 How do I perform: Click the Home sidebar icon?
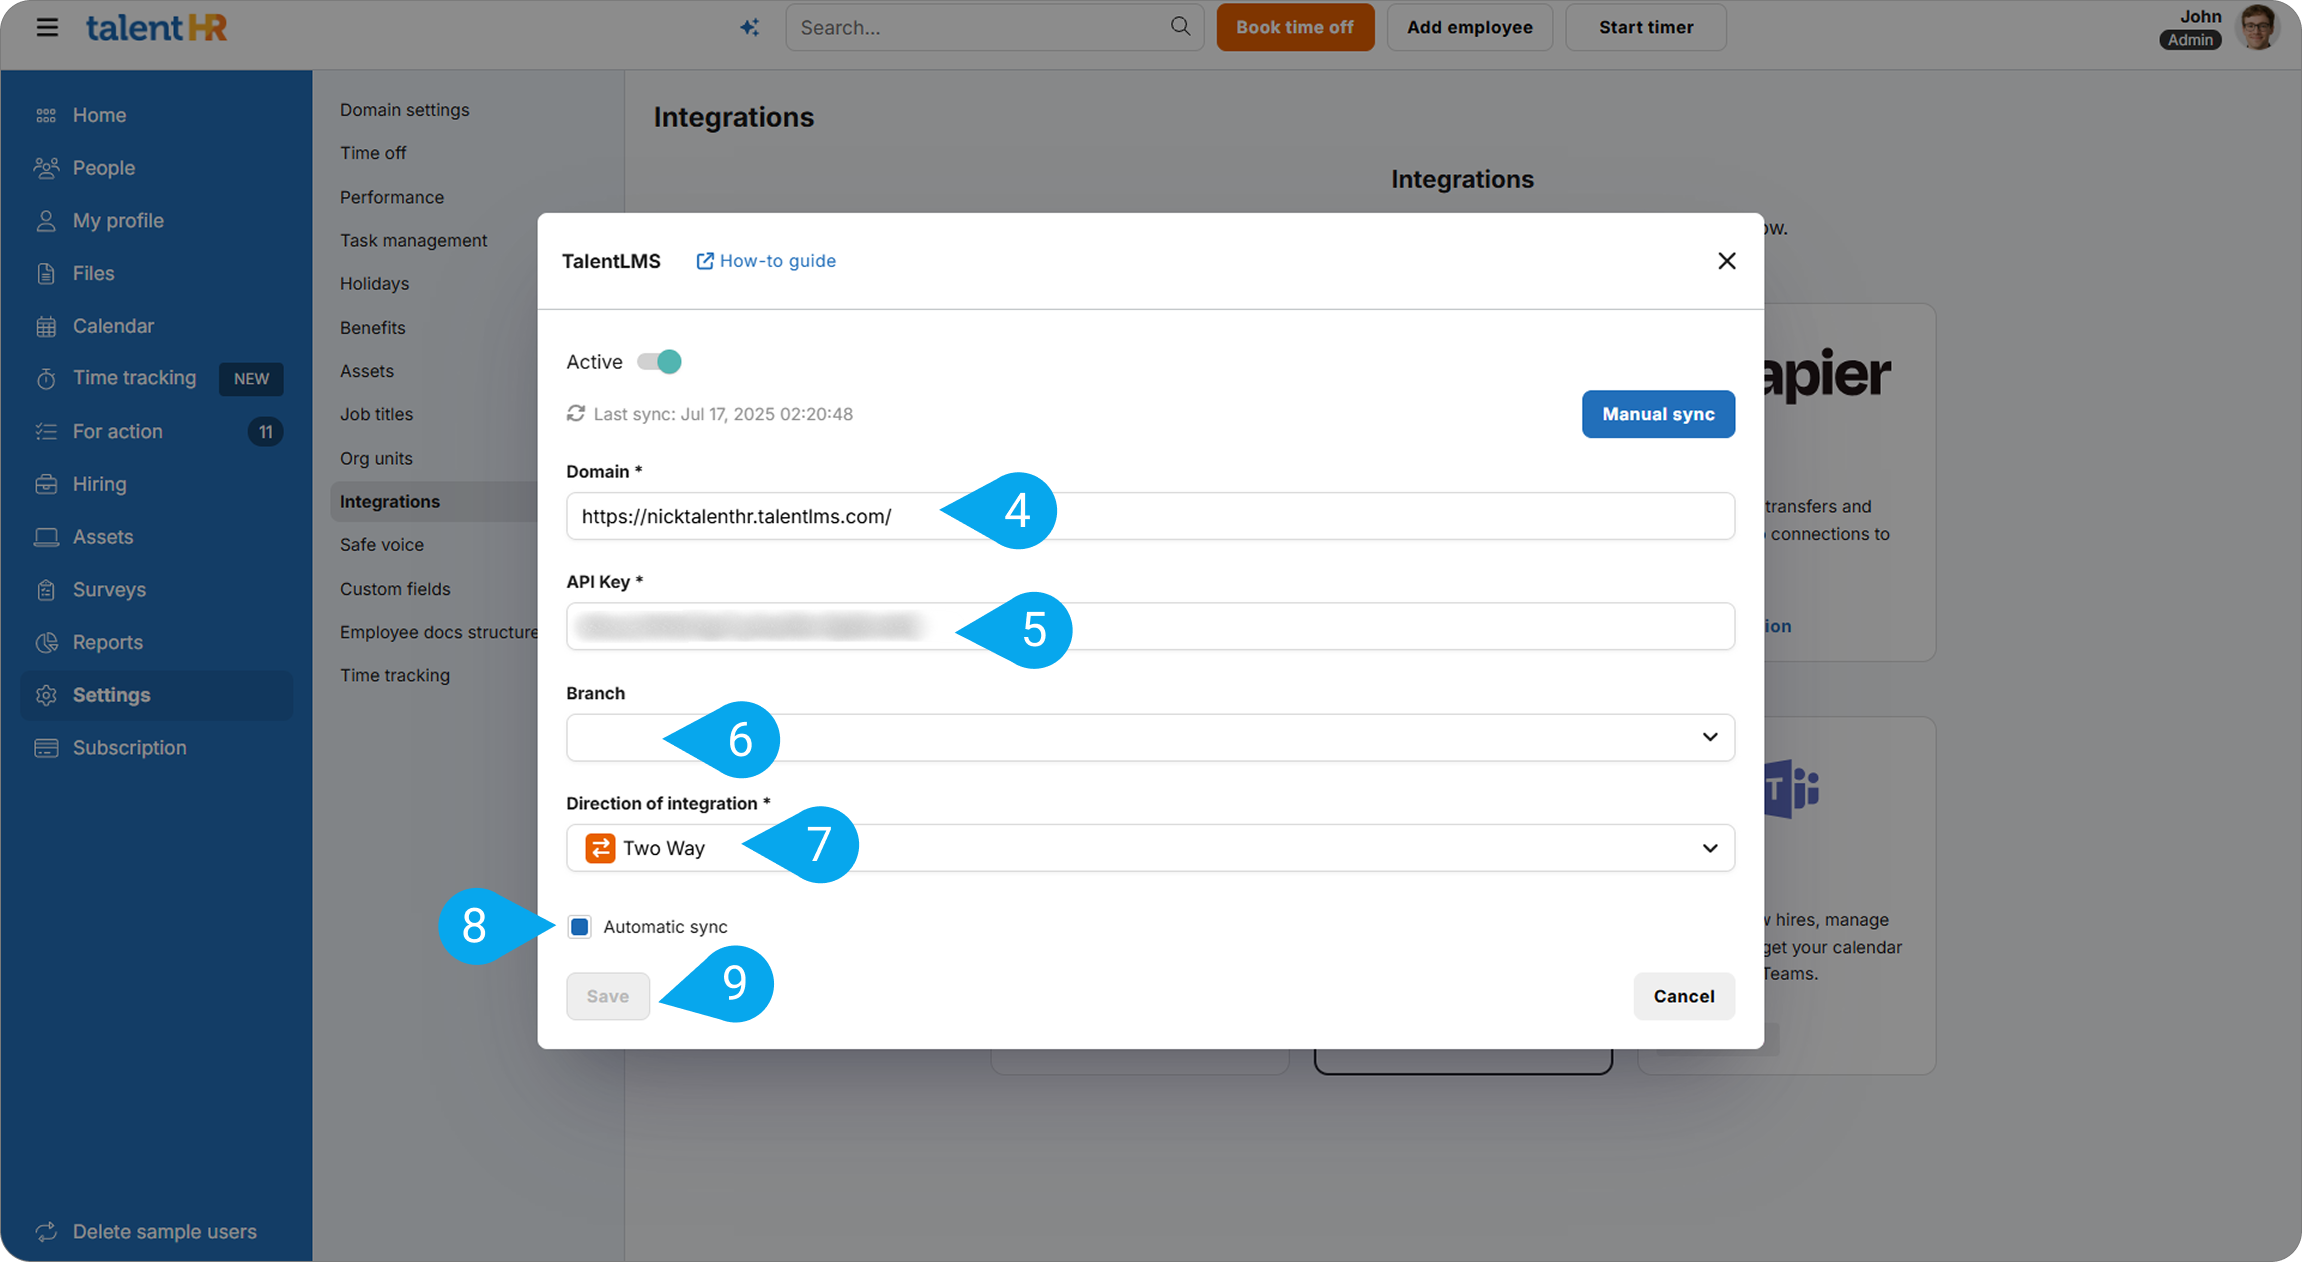coord(46,115)
